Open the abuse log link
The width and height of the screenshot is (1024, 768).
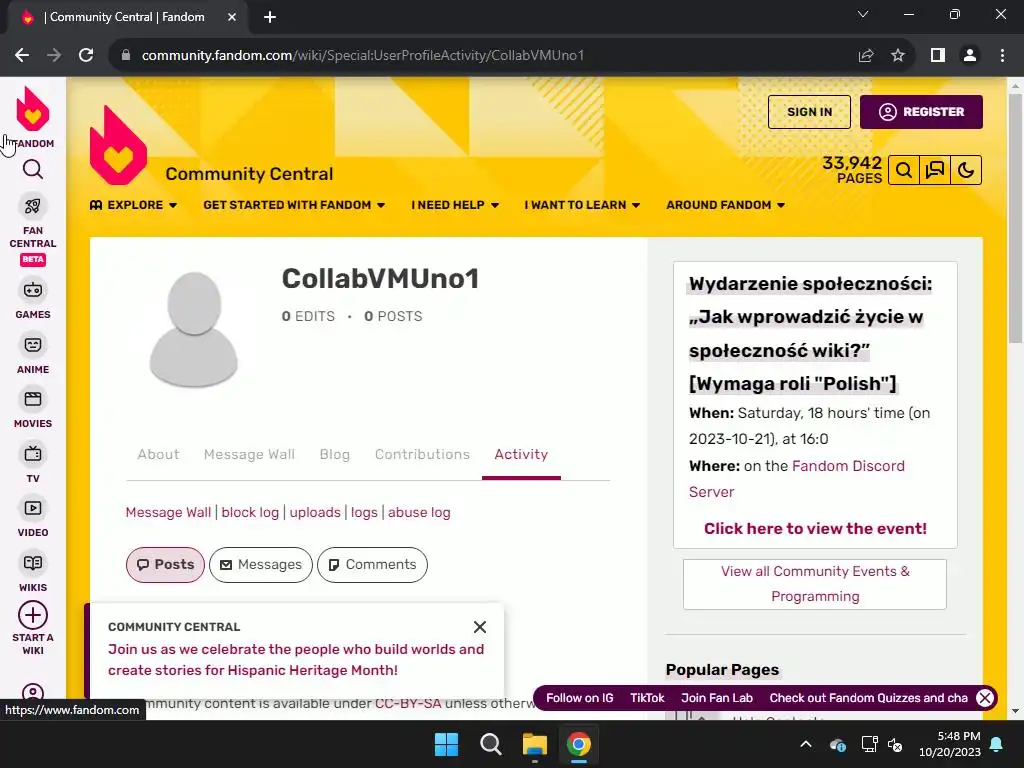(x=419, y=513)
